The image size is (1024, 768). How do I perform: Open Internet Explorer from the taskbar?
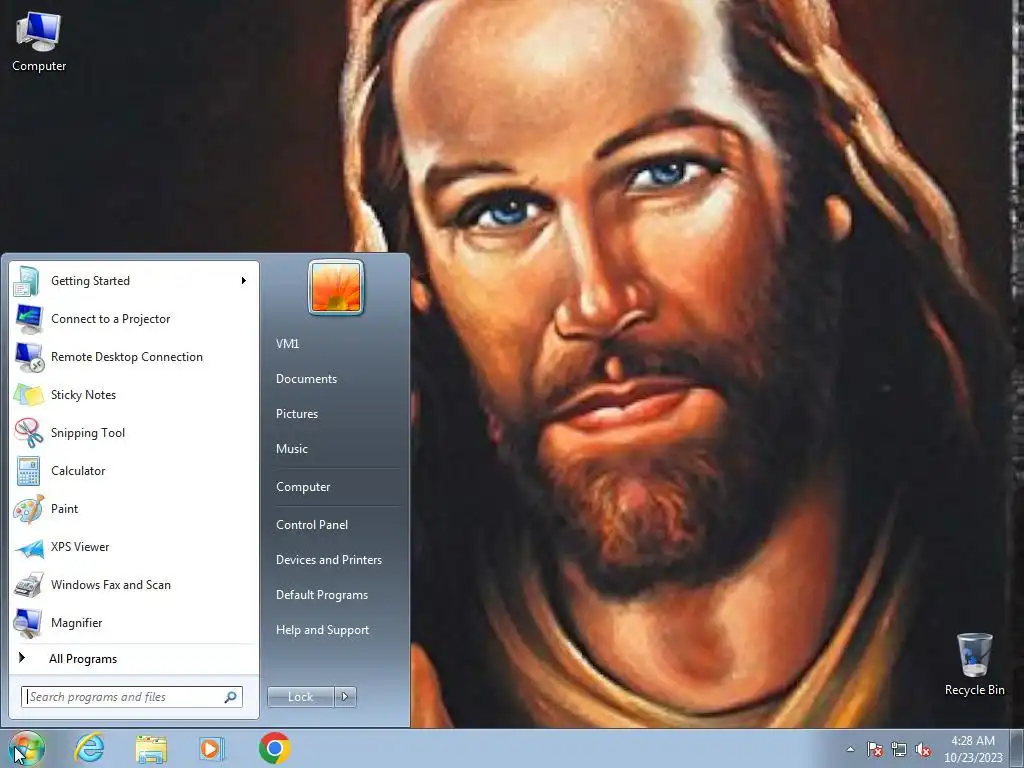point(89,748)
